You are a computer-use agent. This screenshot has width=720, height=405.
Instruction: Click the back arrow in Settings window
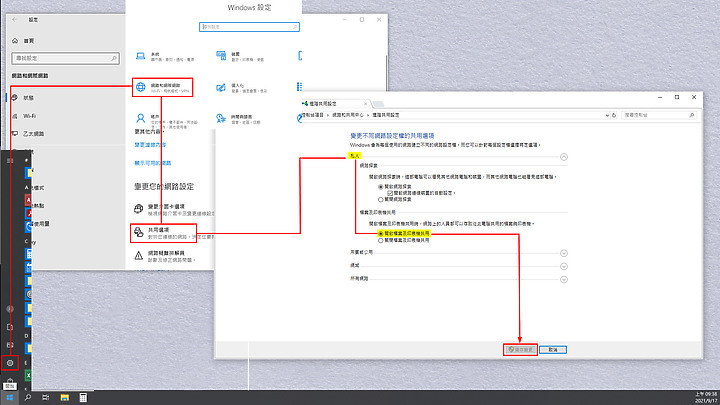coord(15,20)
